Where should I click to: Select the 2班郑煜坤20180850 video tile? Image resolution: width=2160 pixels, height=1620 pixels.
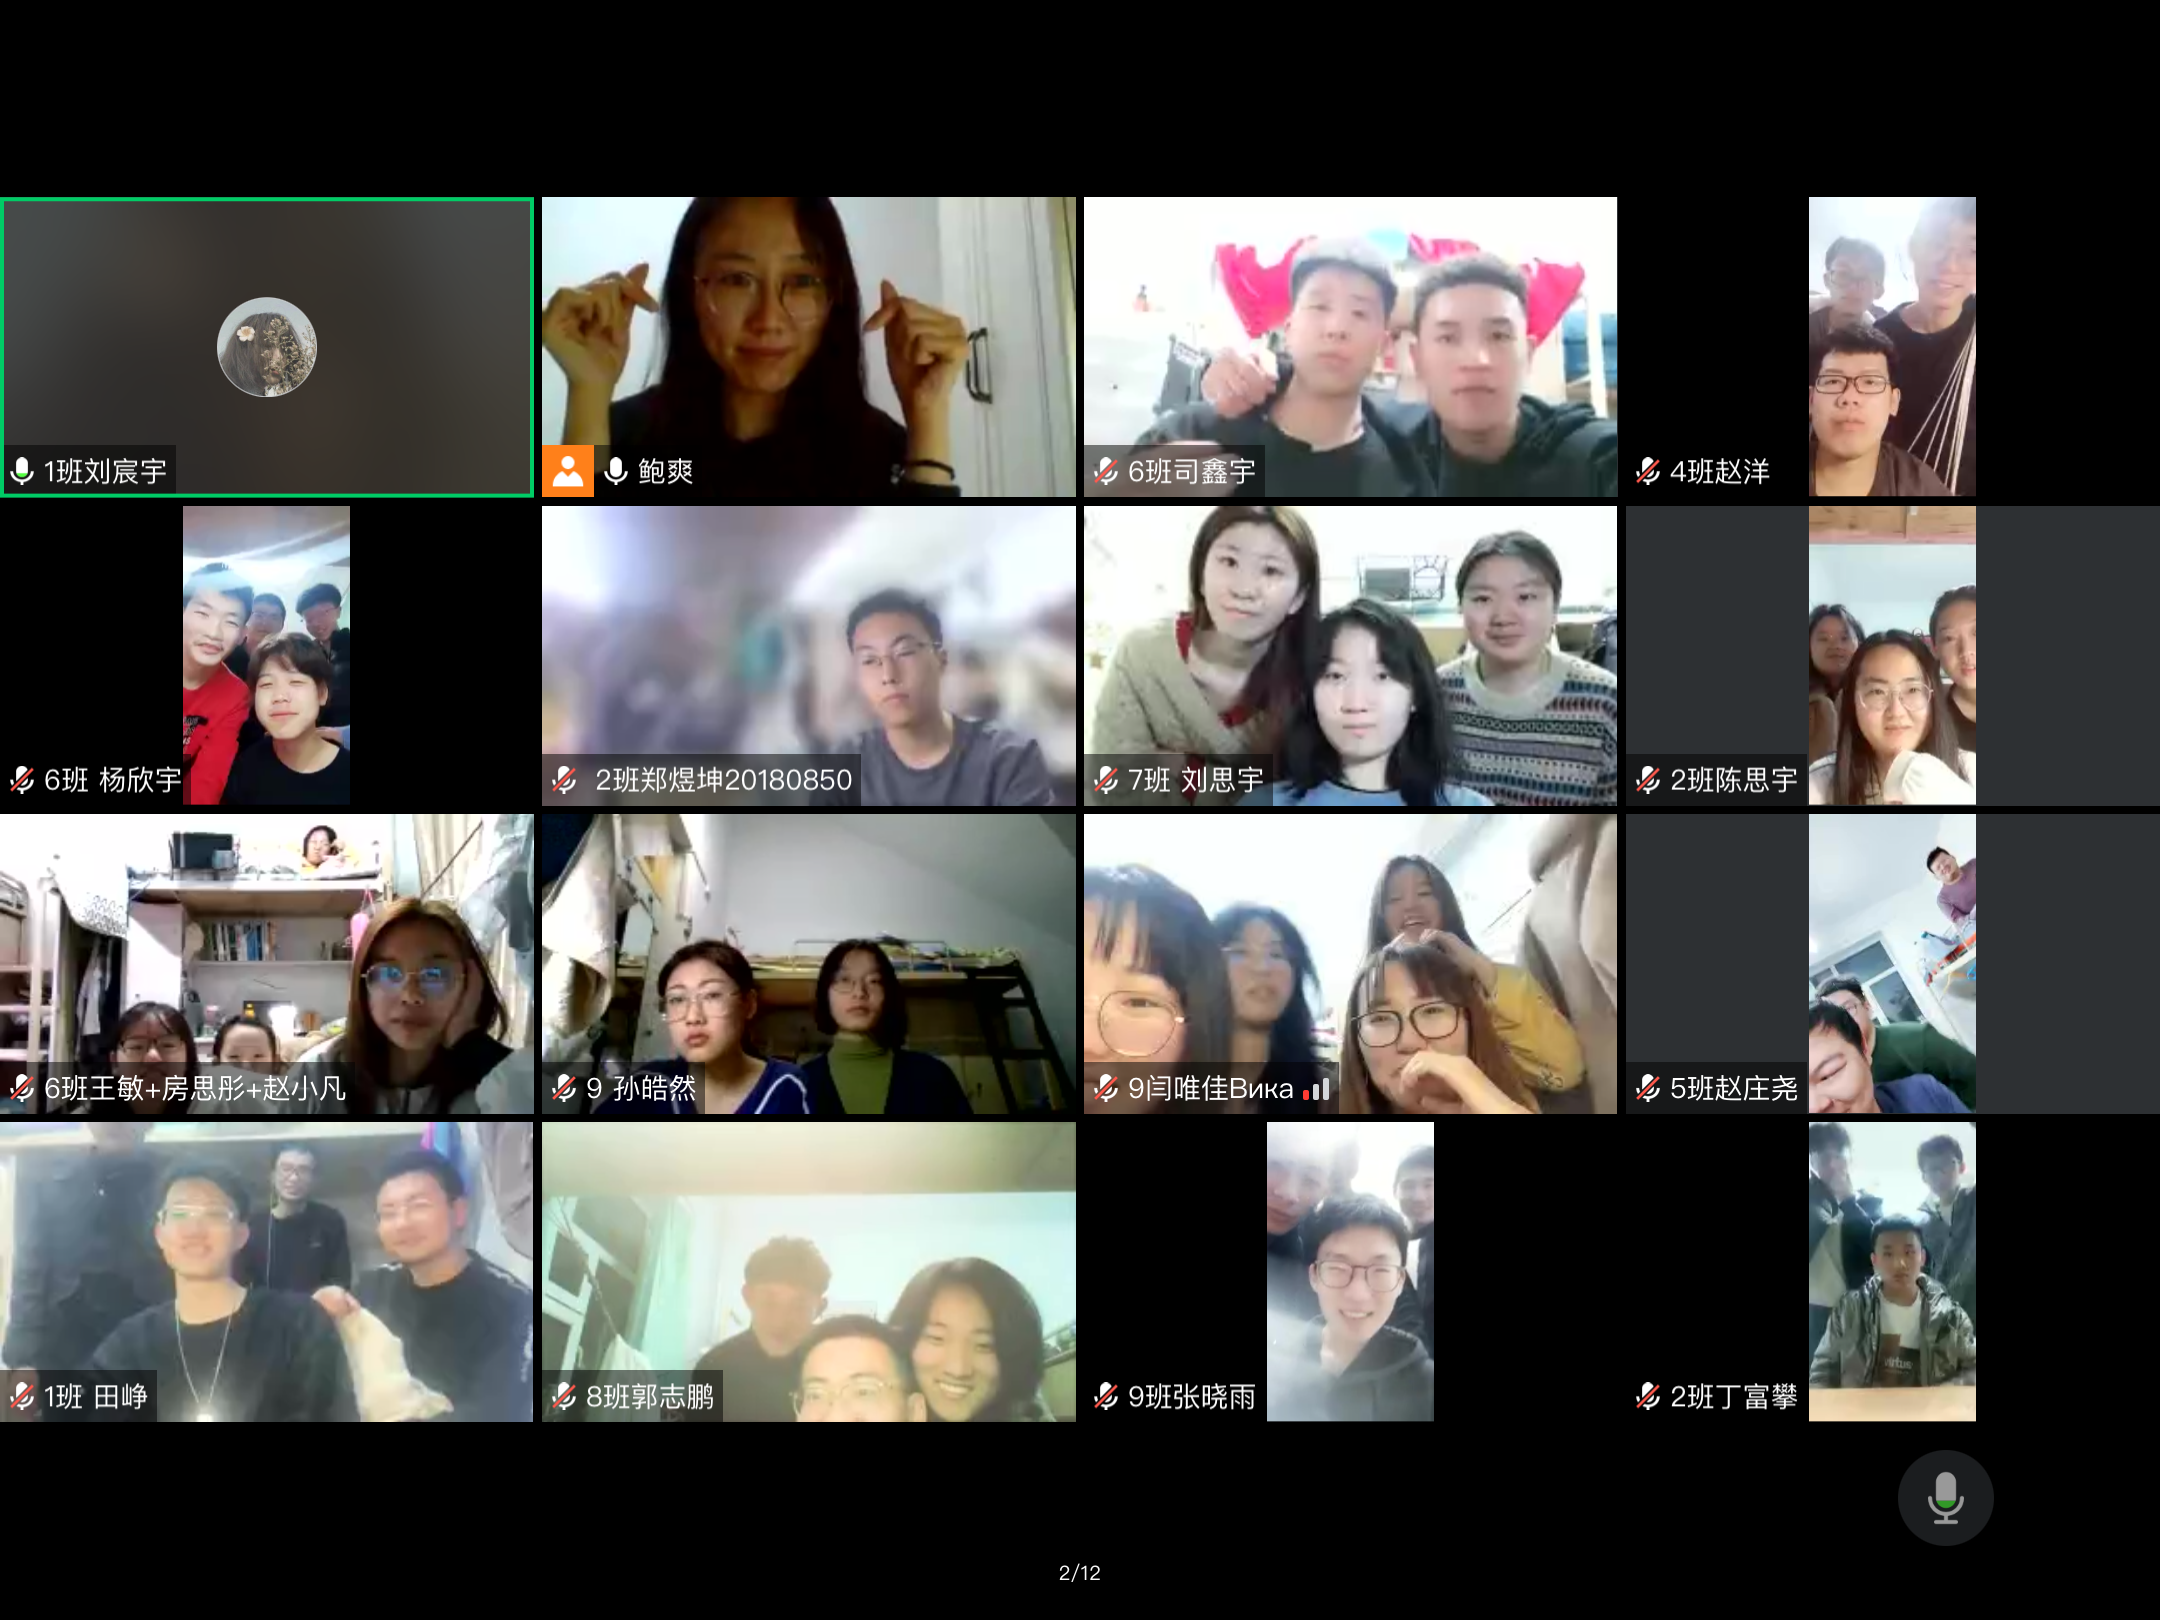click(x=809, y=656)
